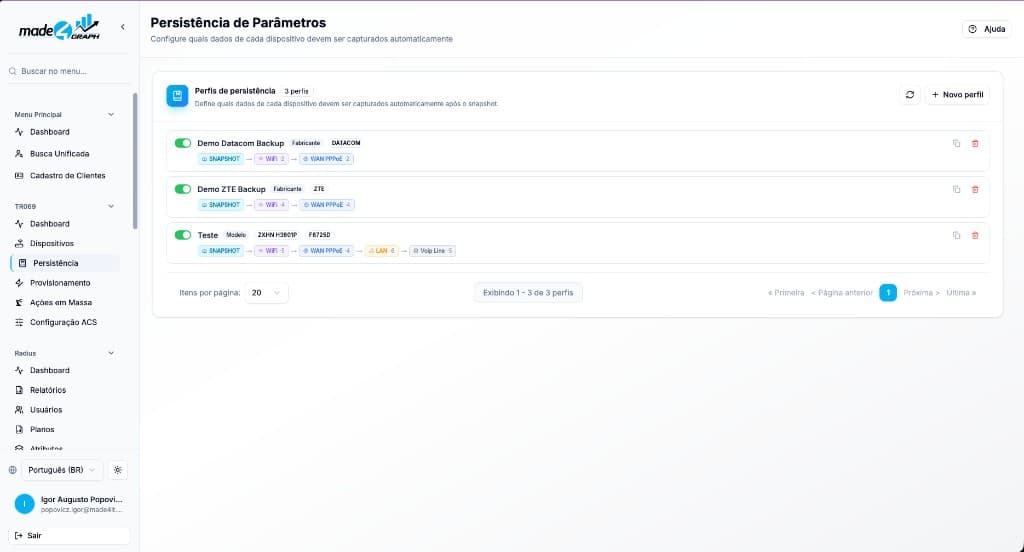The width and height of the screenshot is (1024, 552).
Task: Click the help circle icon beside Ajuda
Action: tap(972, 29)
